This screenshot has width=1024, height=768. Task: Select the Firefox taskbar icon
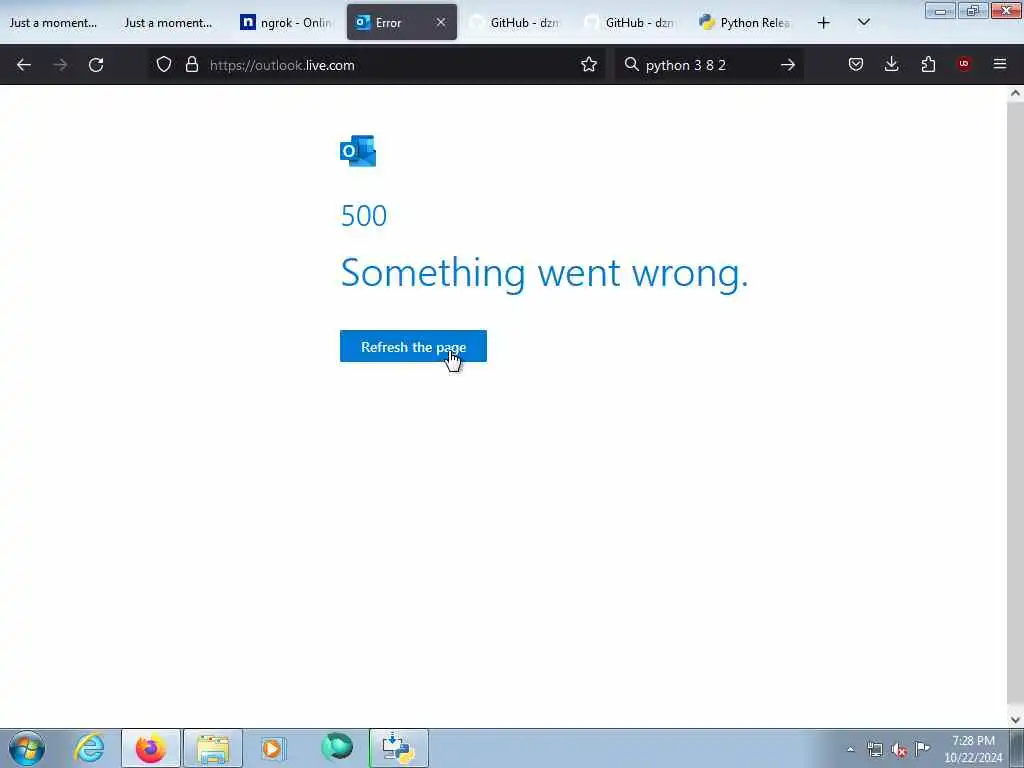pyautogui.click(x=151, y=748)
